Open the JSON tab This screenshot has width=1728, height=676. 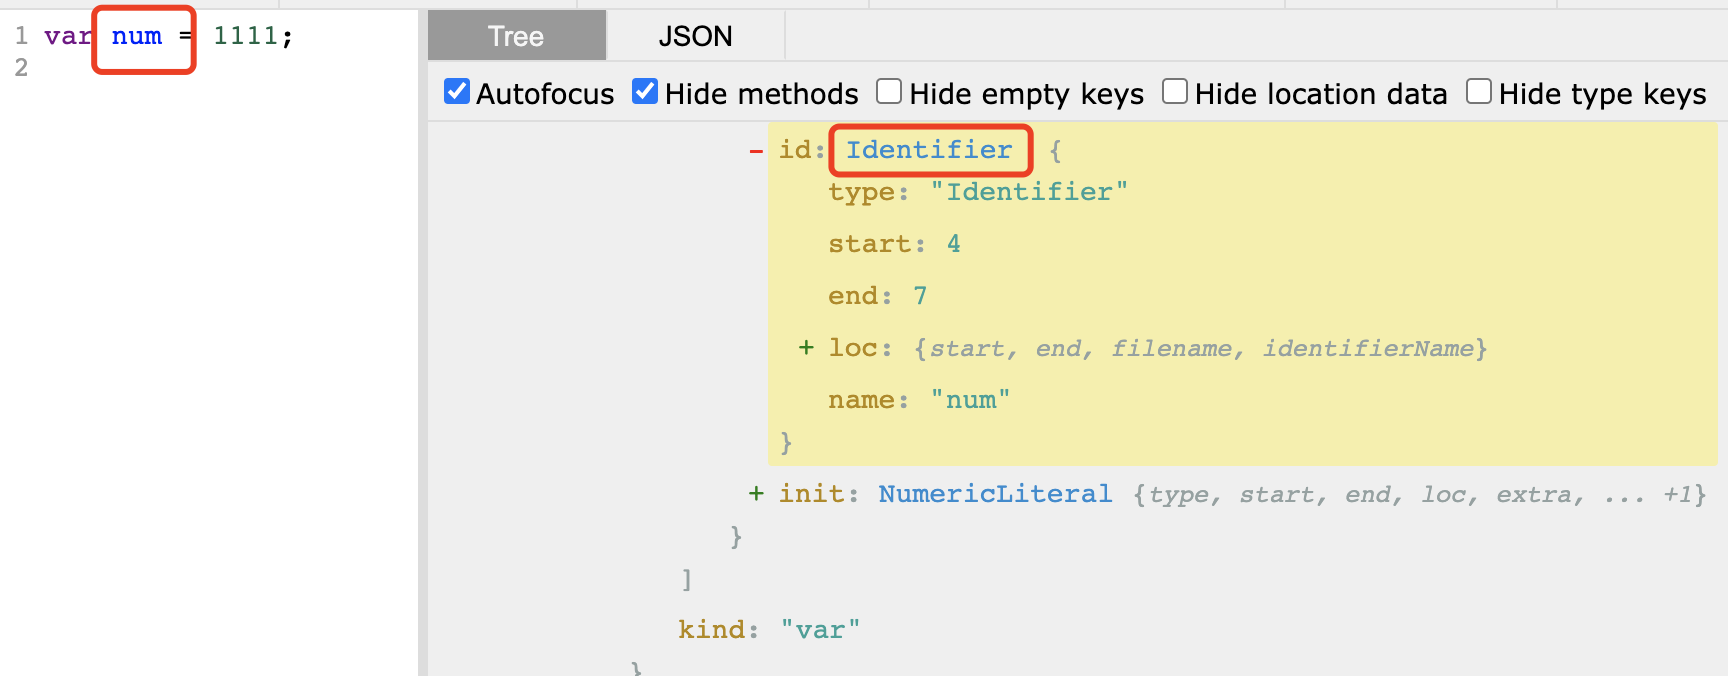(x=695, y=36)
